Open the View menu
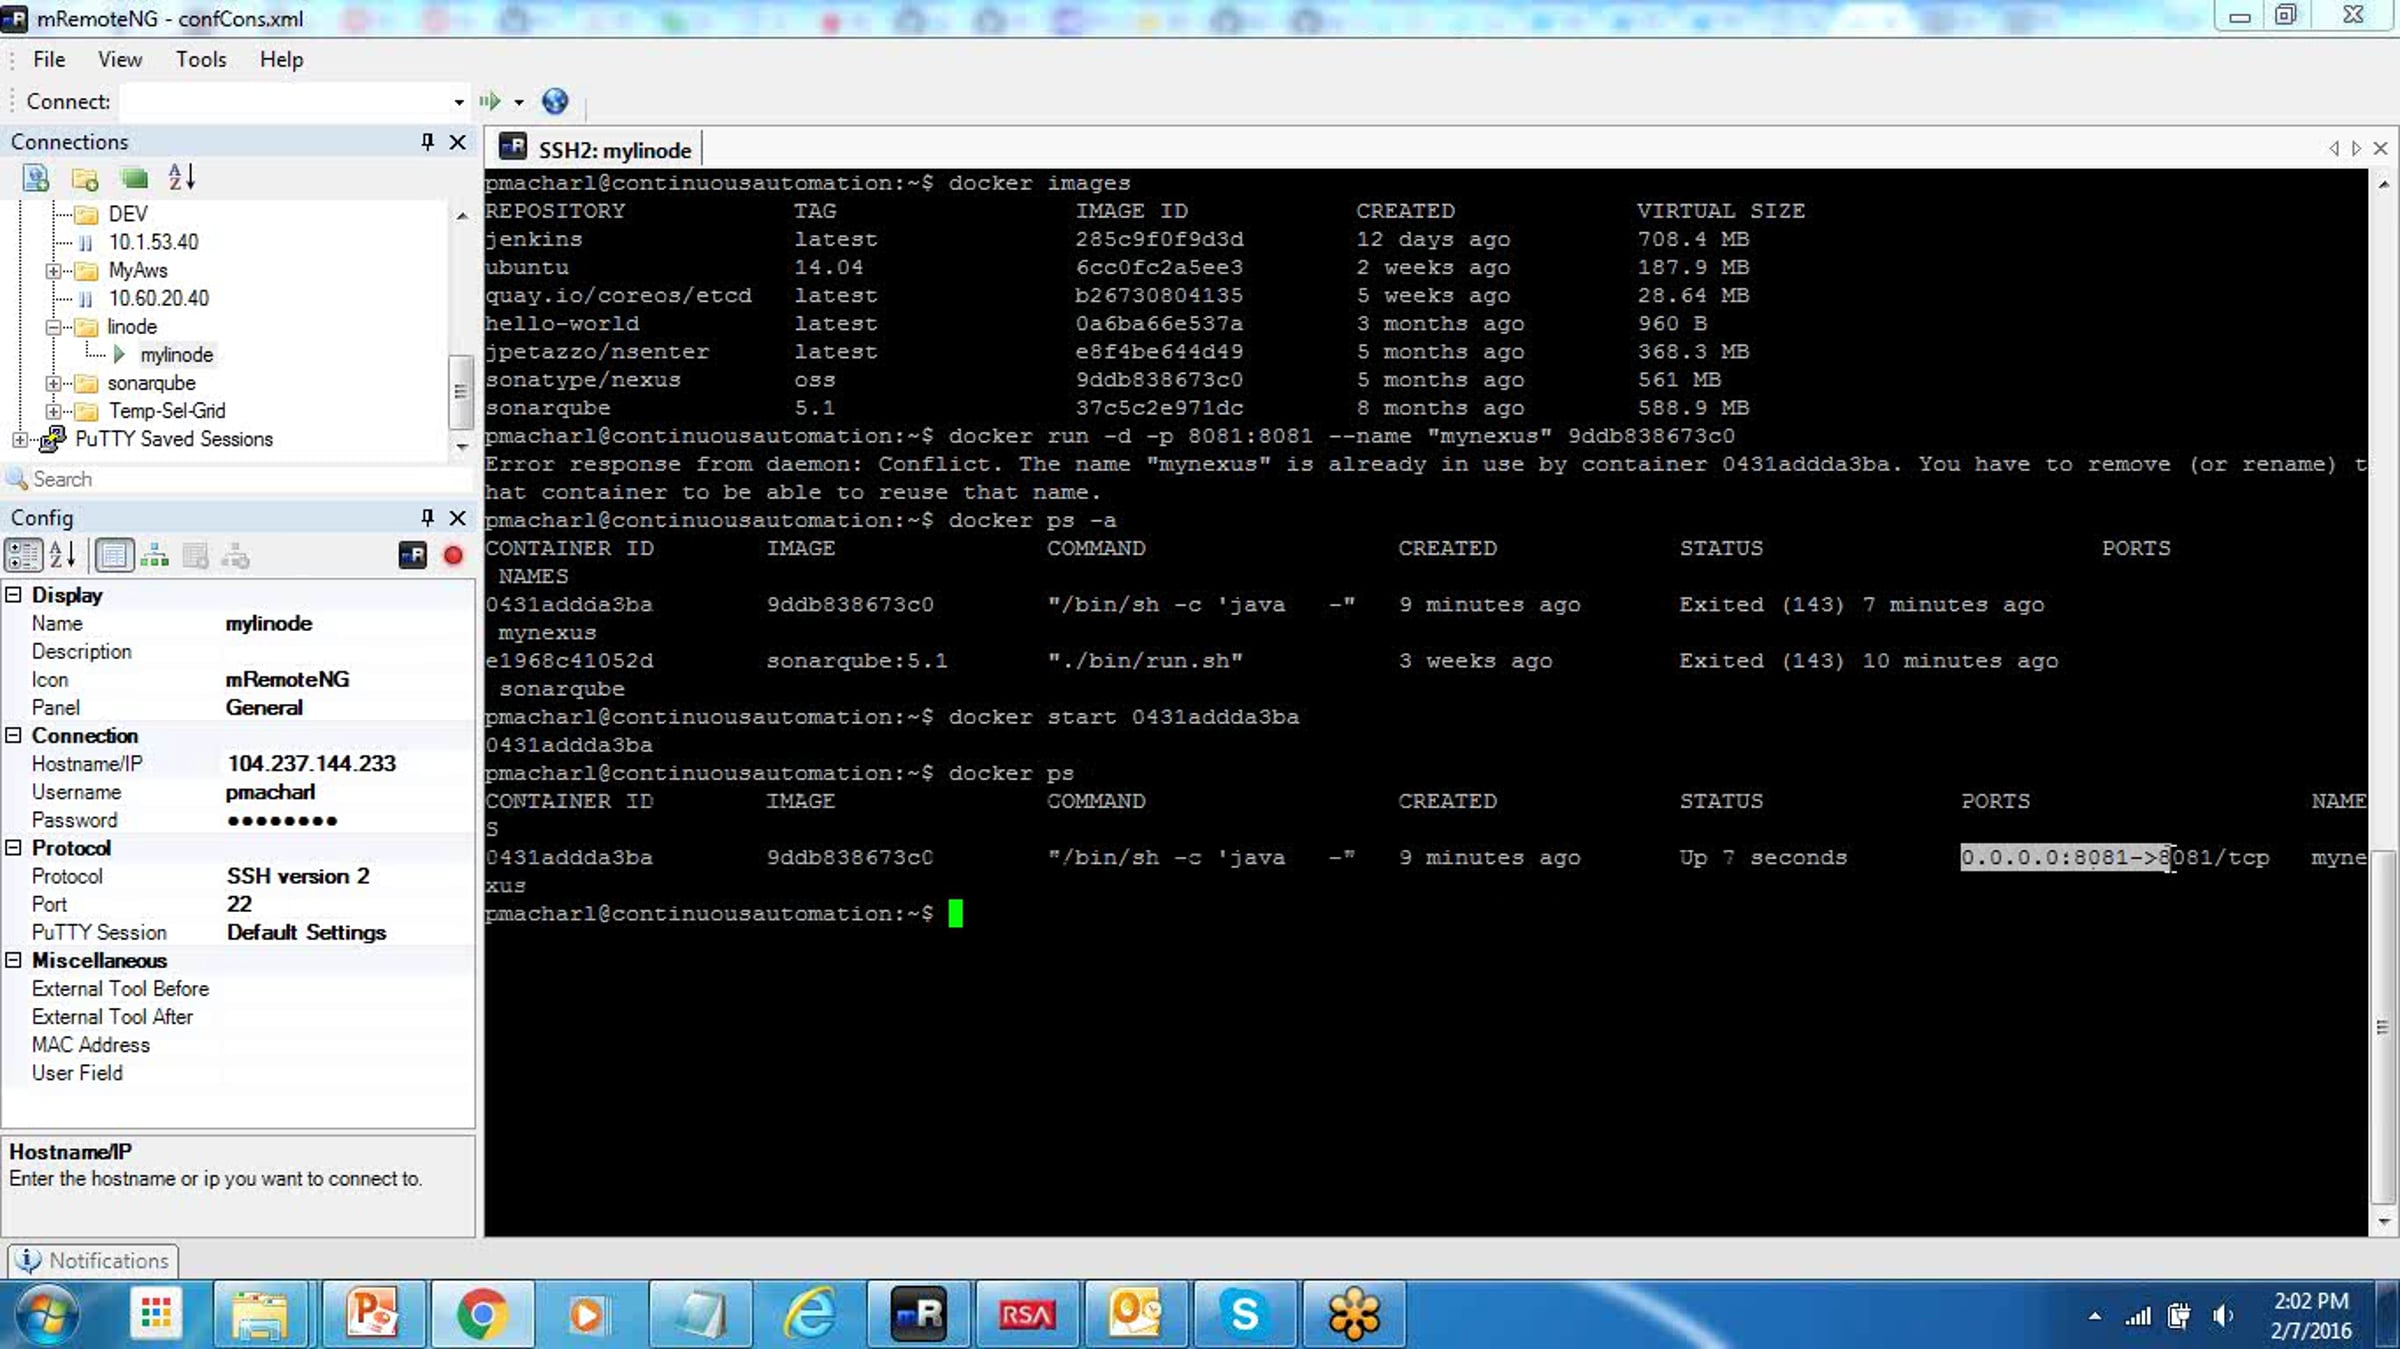Viewport: 2400px width, 1349px height. click(120, 60)
